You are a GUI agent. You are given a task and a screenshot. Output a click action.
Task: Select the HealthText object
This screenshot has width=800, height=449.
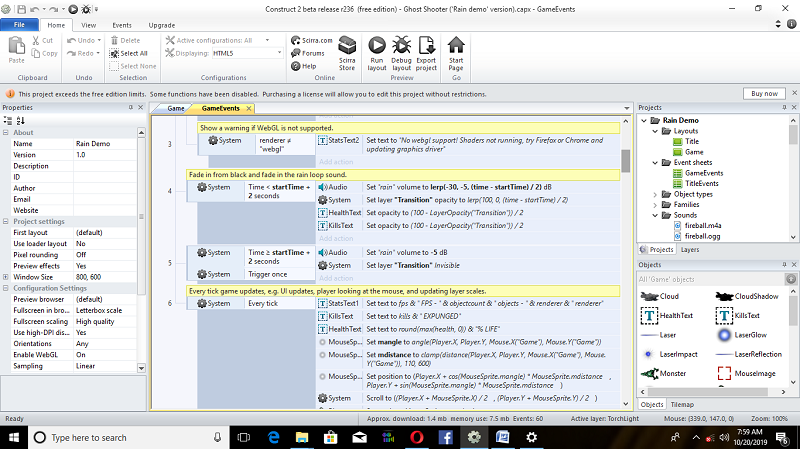point(667,315)
